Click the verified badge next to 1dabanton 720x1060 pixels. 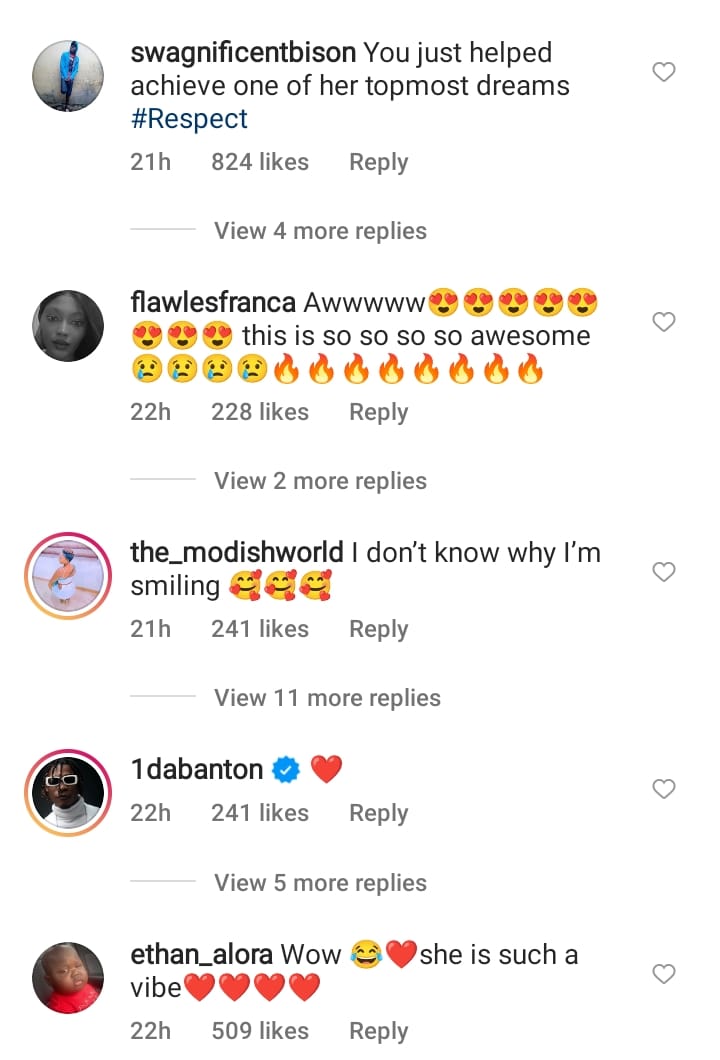click(286, 770)
